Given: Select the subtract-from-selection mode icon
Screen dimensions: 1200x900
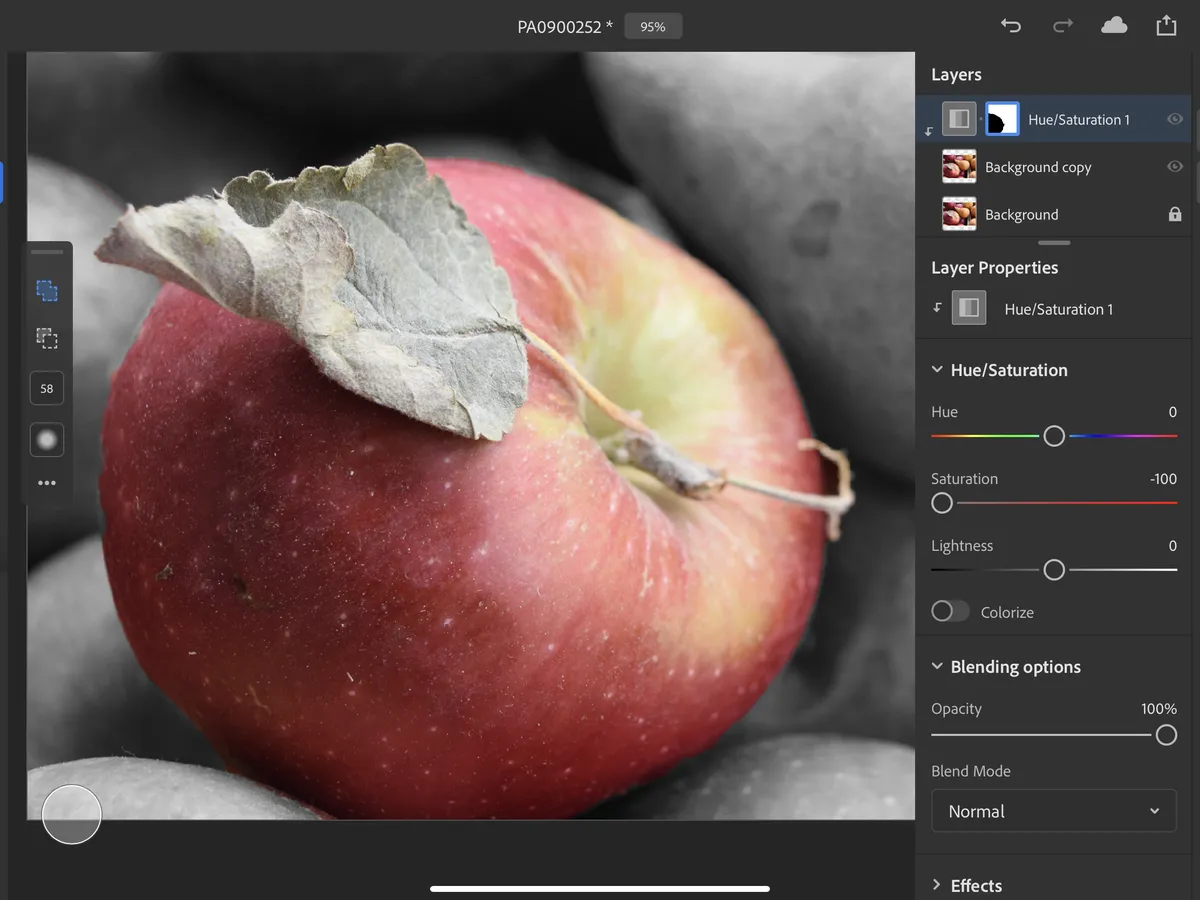Looking at the screenshot, I should [47, 339].
